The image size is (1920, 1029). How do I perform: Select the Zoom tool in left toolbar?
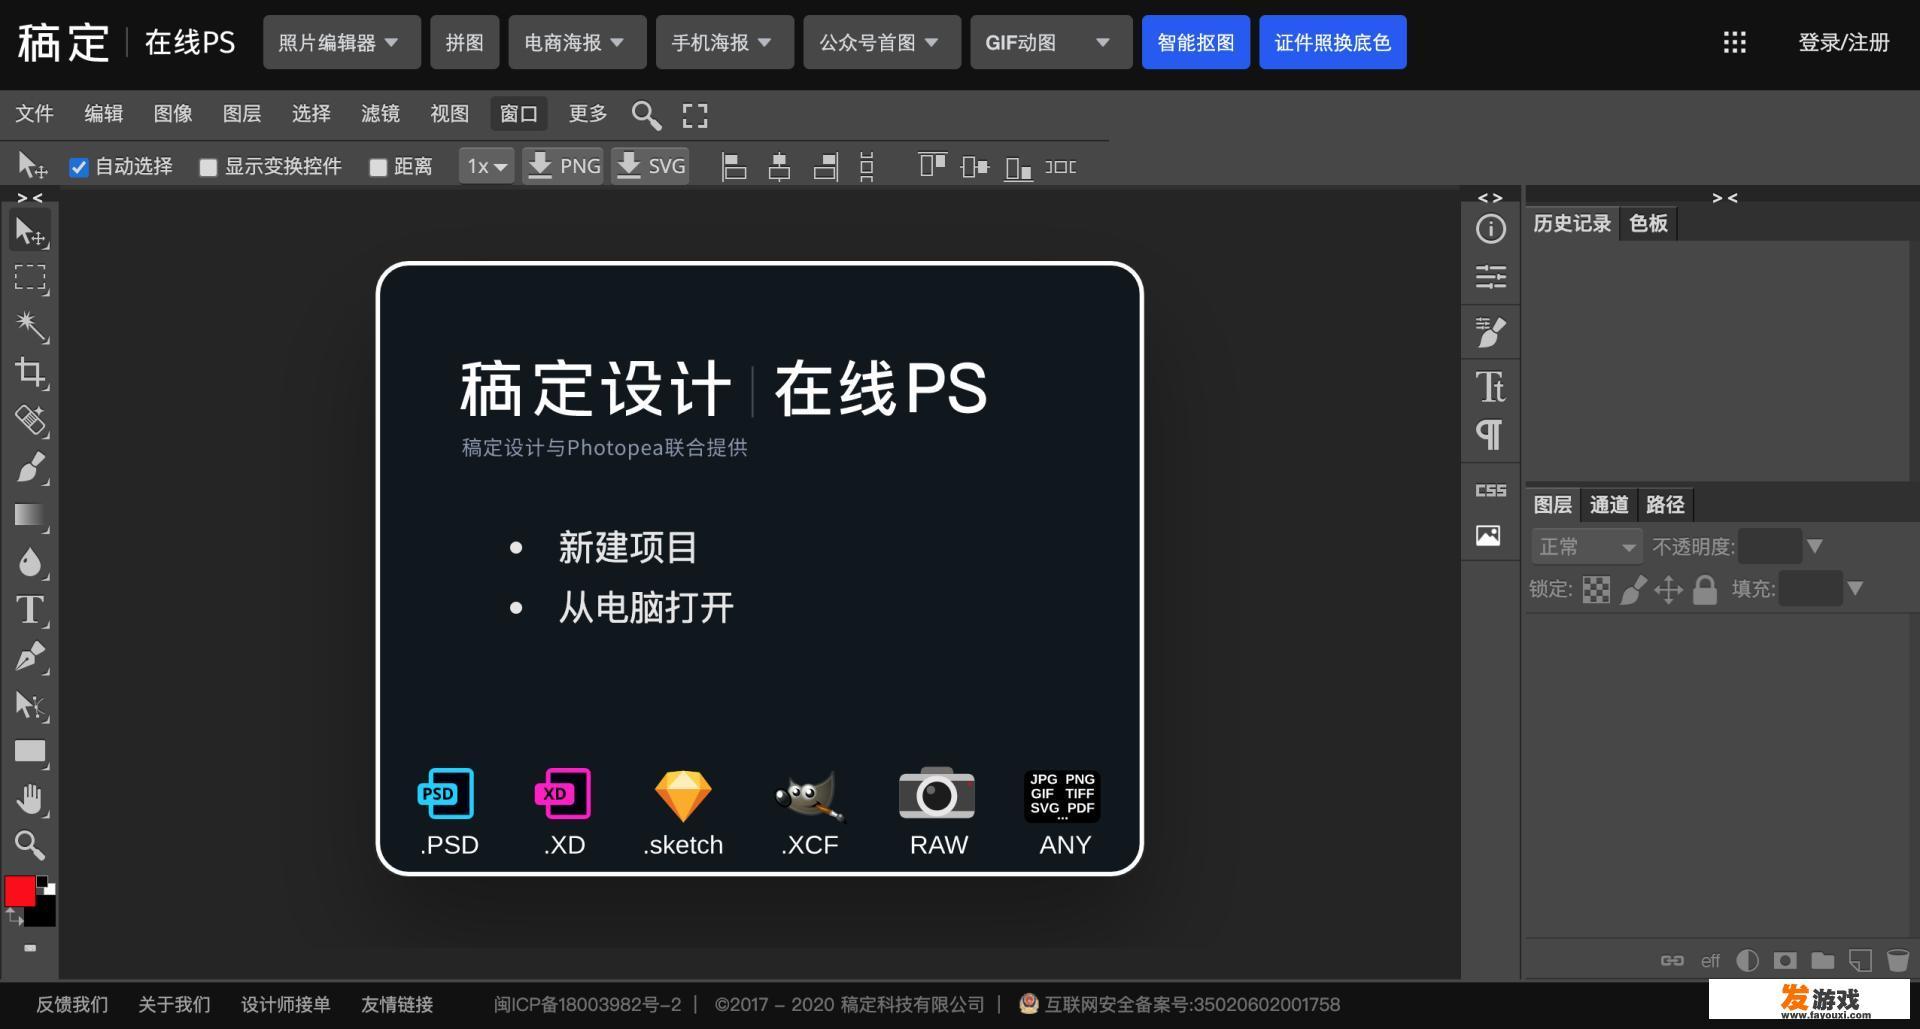pyautogui.click(x=30, y=846)
